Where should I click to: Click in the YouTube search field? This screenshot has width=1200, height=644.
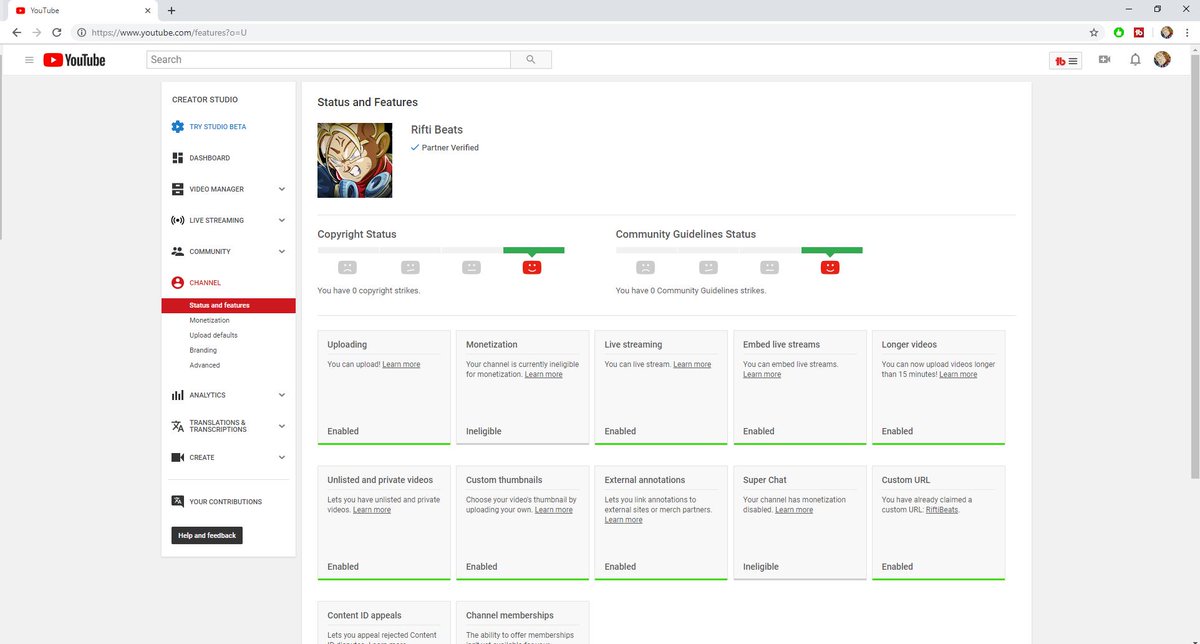[329, 60]
